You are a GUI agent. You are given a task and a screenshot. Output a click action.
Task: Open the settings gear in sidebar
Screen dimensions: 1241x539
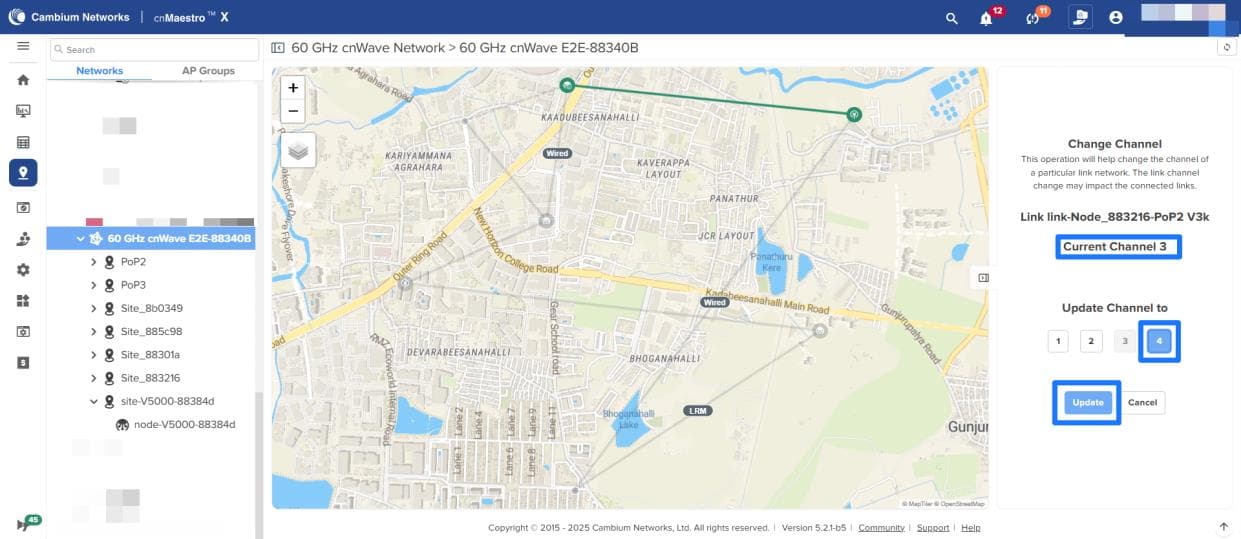point(23,270)
